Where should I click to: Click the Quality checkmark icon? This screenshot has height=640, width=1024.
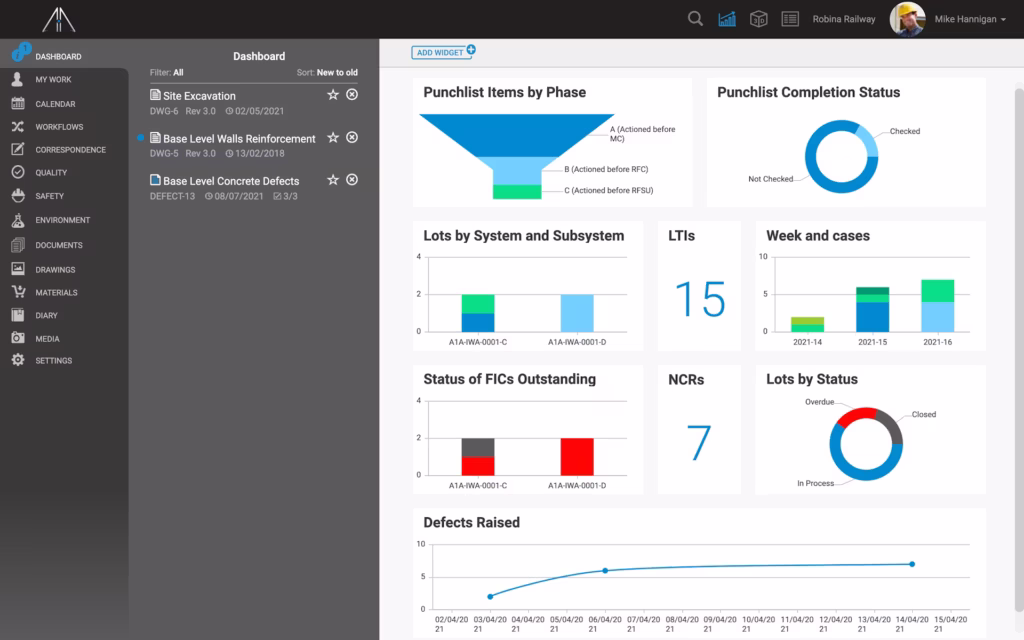[x=18, y=172]
